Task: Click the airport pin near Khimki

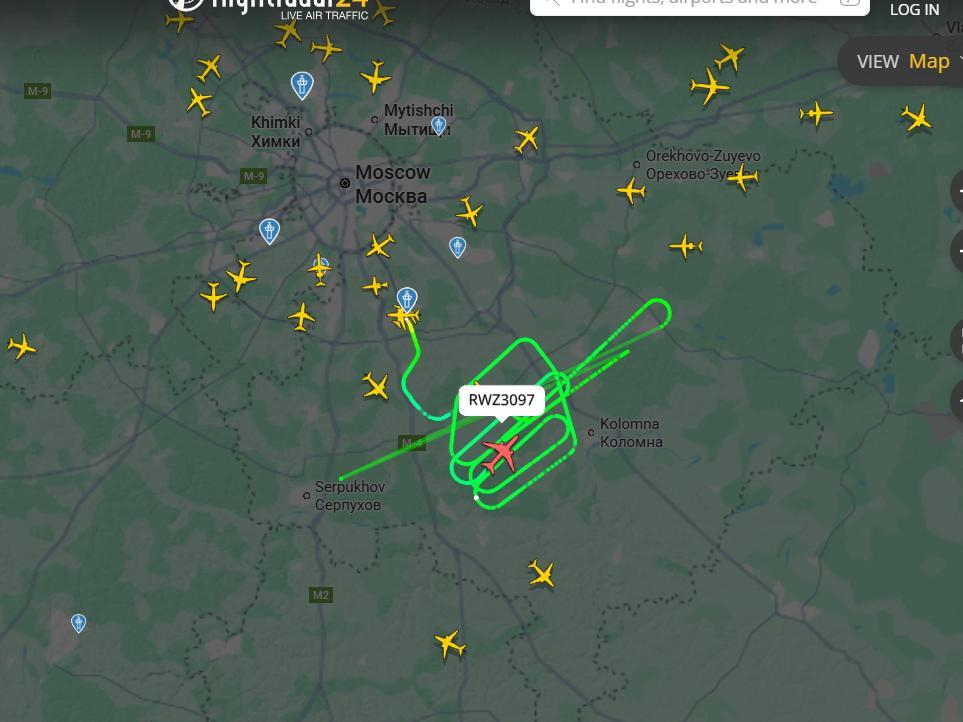Action: 302,85
